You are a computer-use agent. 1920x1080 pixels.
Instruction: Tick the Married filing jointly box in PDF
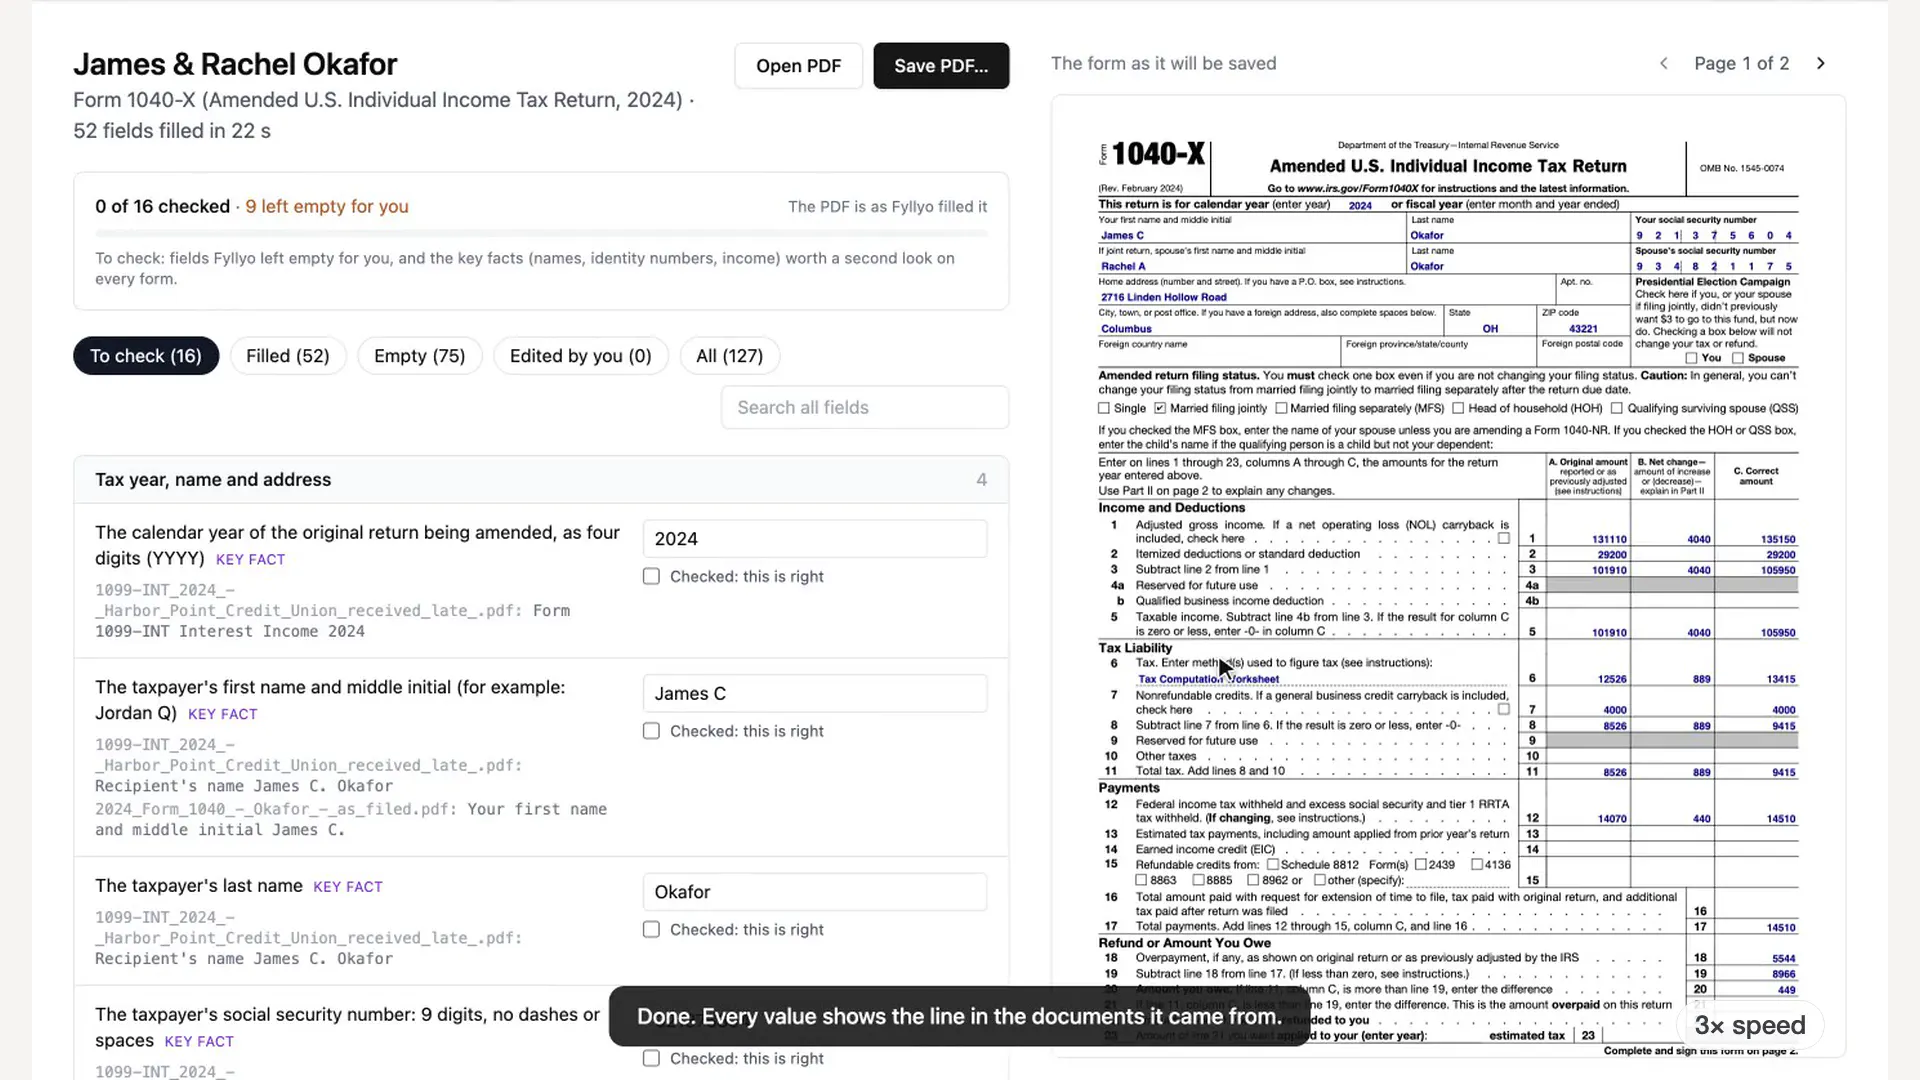pos(1160,408)
